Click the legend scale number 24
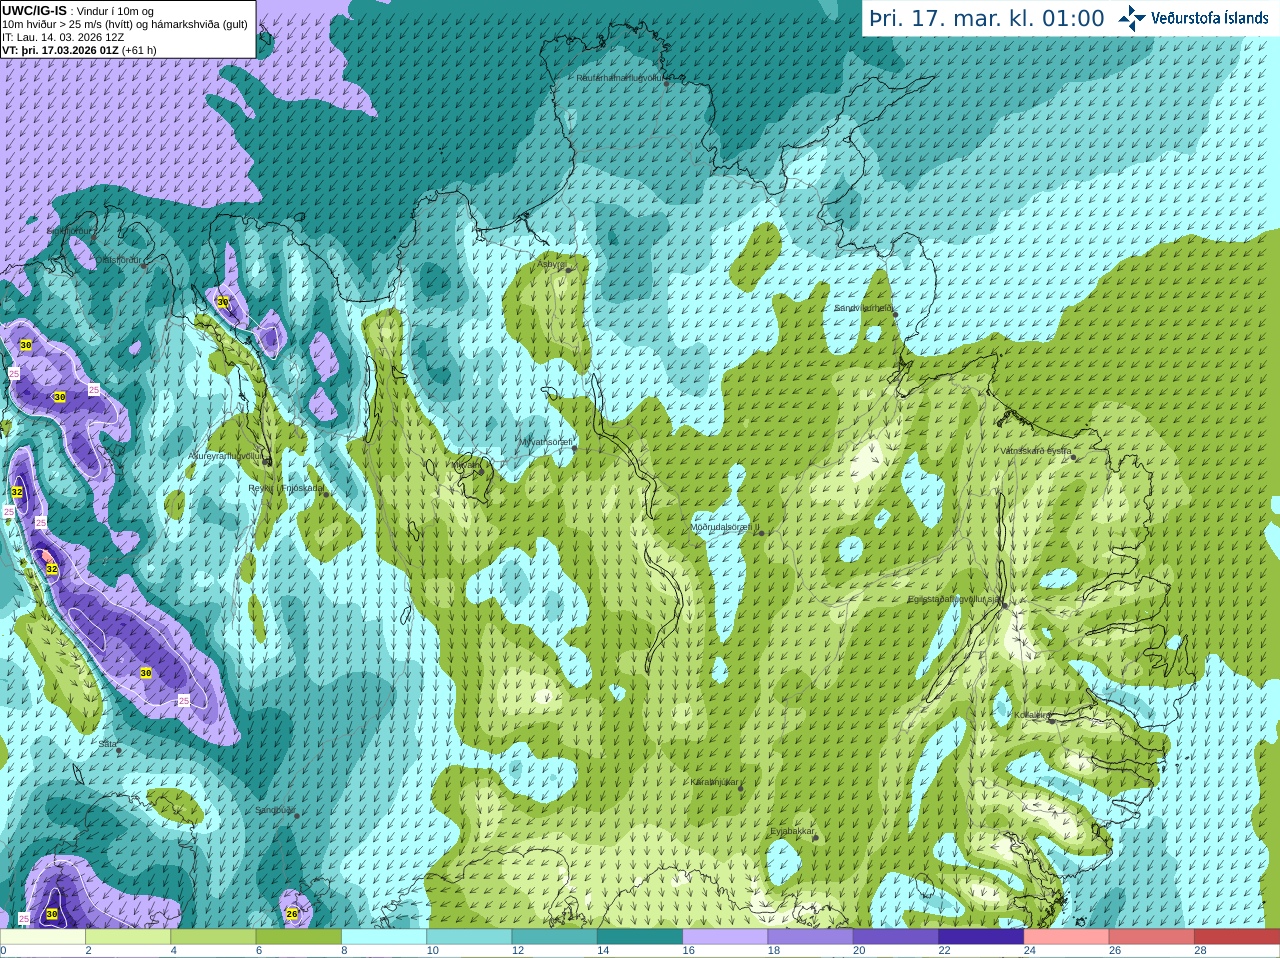Viewport: 1280px width, 958px height. [1030, 951]
